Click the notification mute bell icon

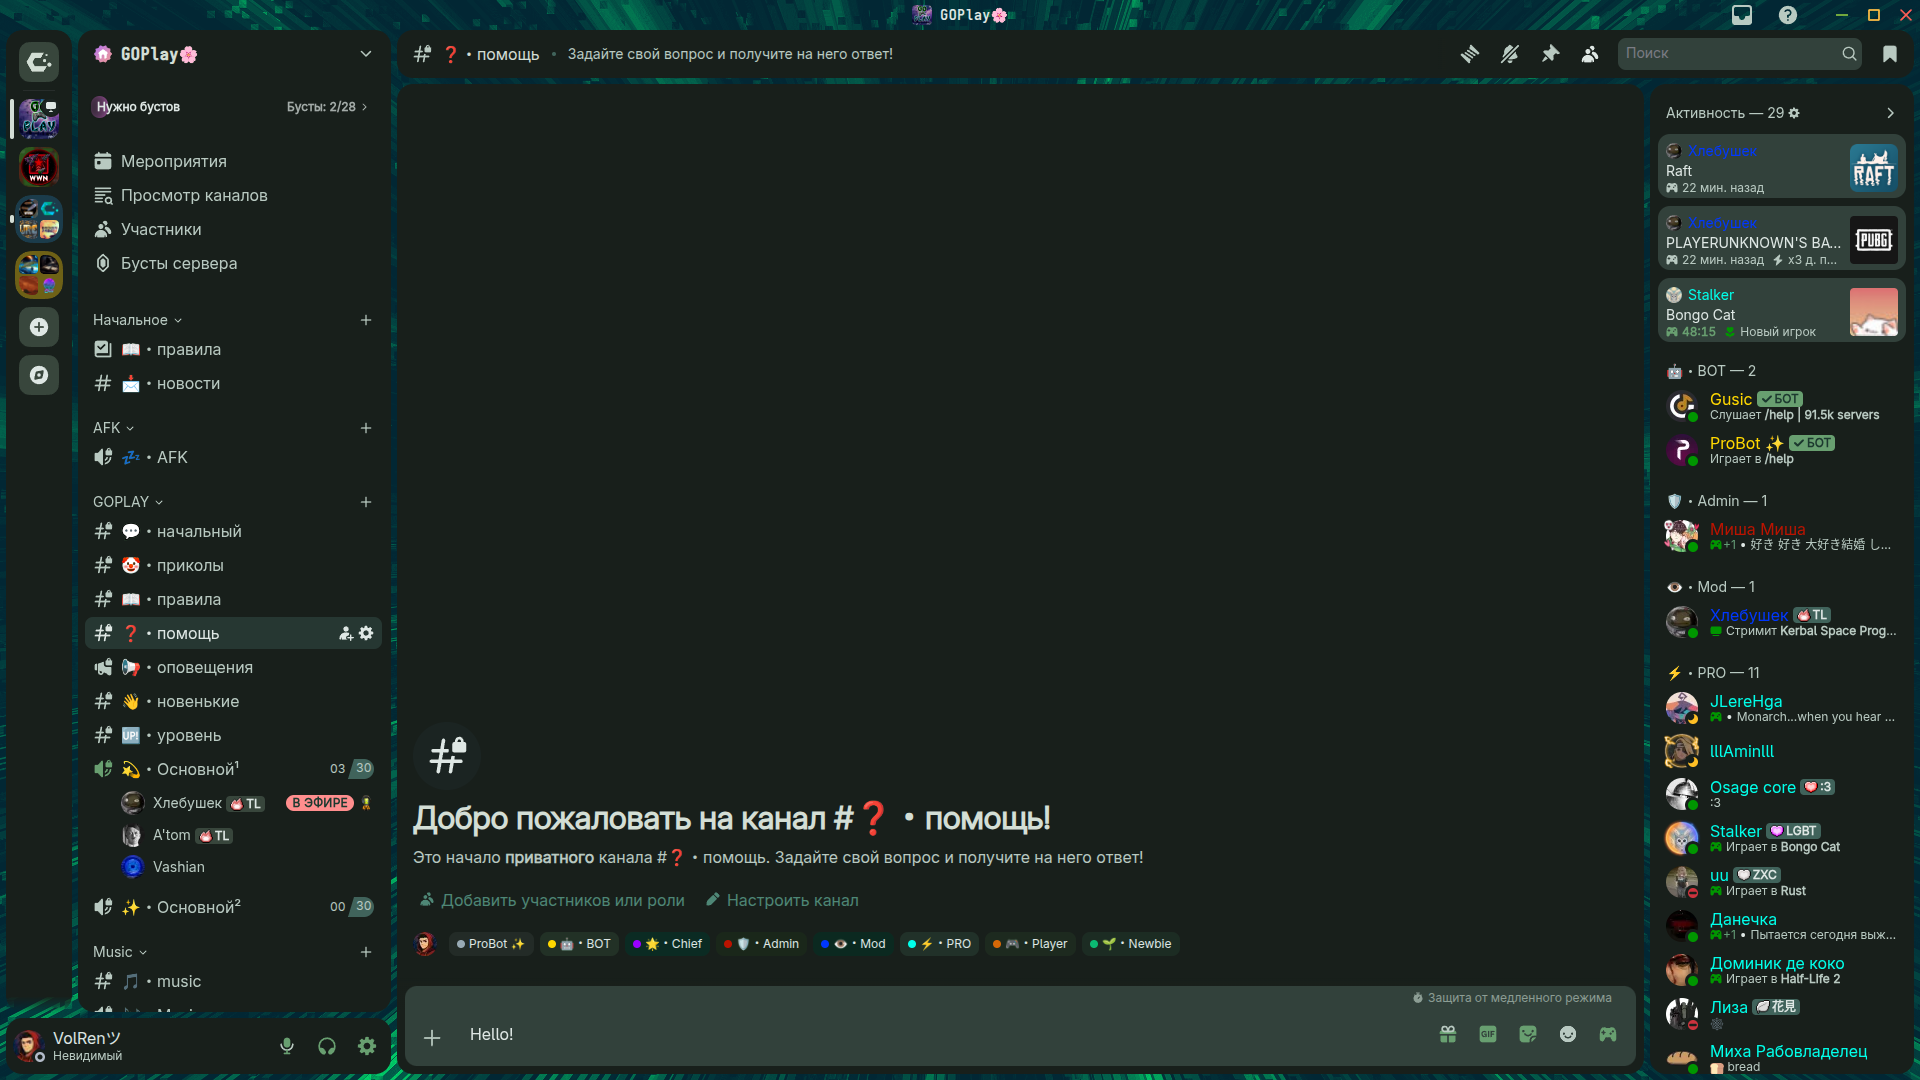click(x=1510, y=54)
